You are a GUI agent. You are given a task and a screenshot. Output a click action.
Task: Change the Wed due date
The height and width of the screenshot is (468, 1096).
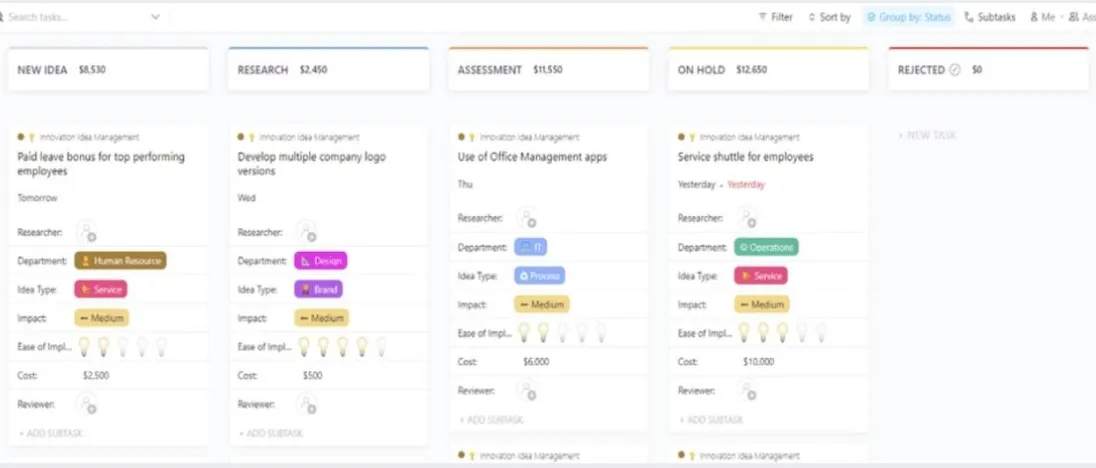[x=246, y=198]
